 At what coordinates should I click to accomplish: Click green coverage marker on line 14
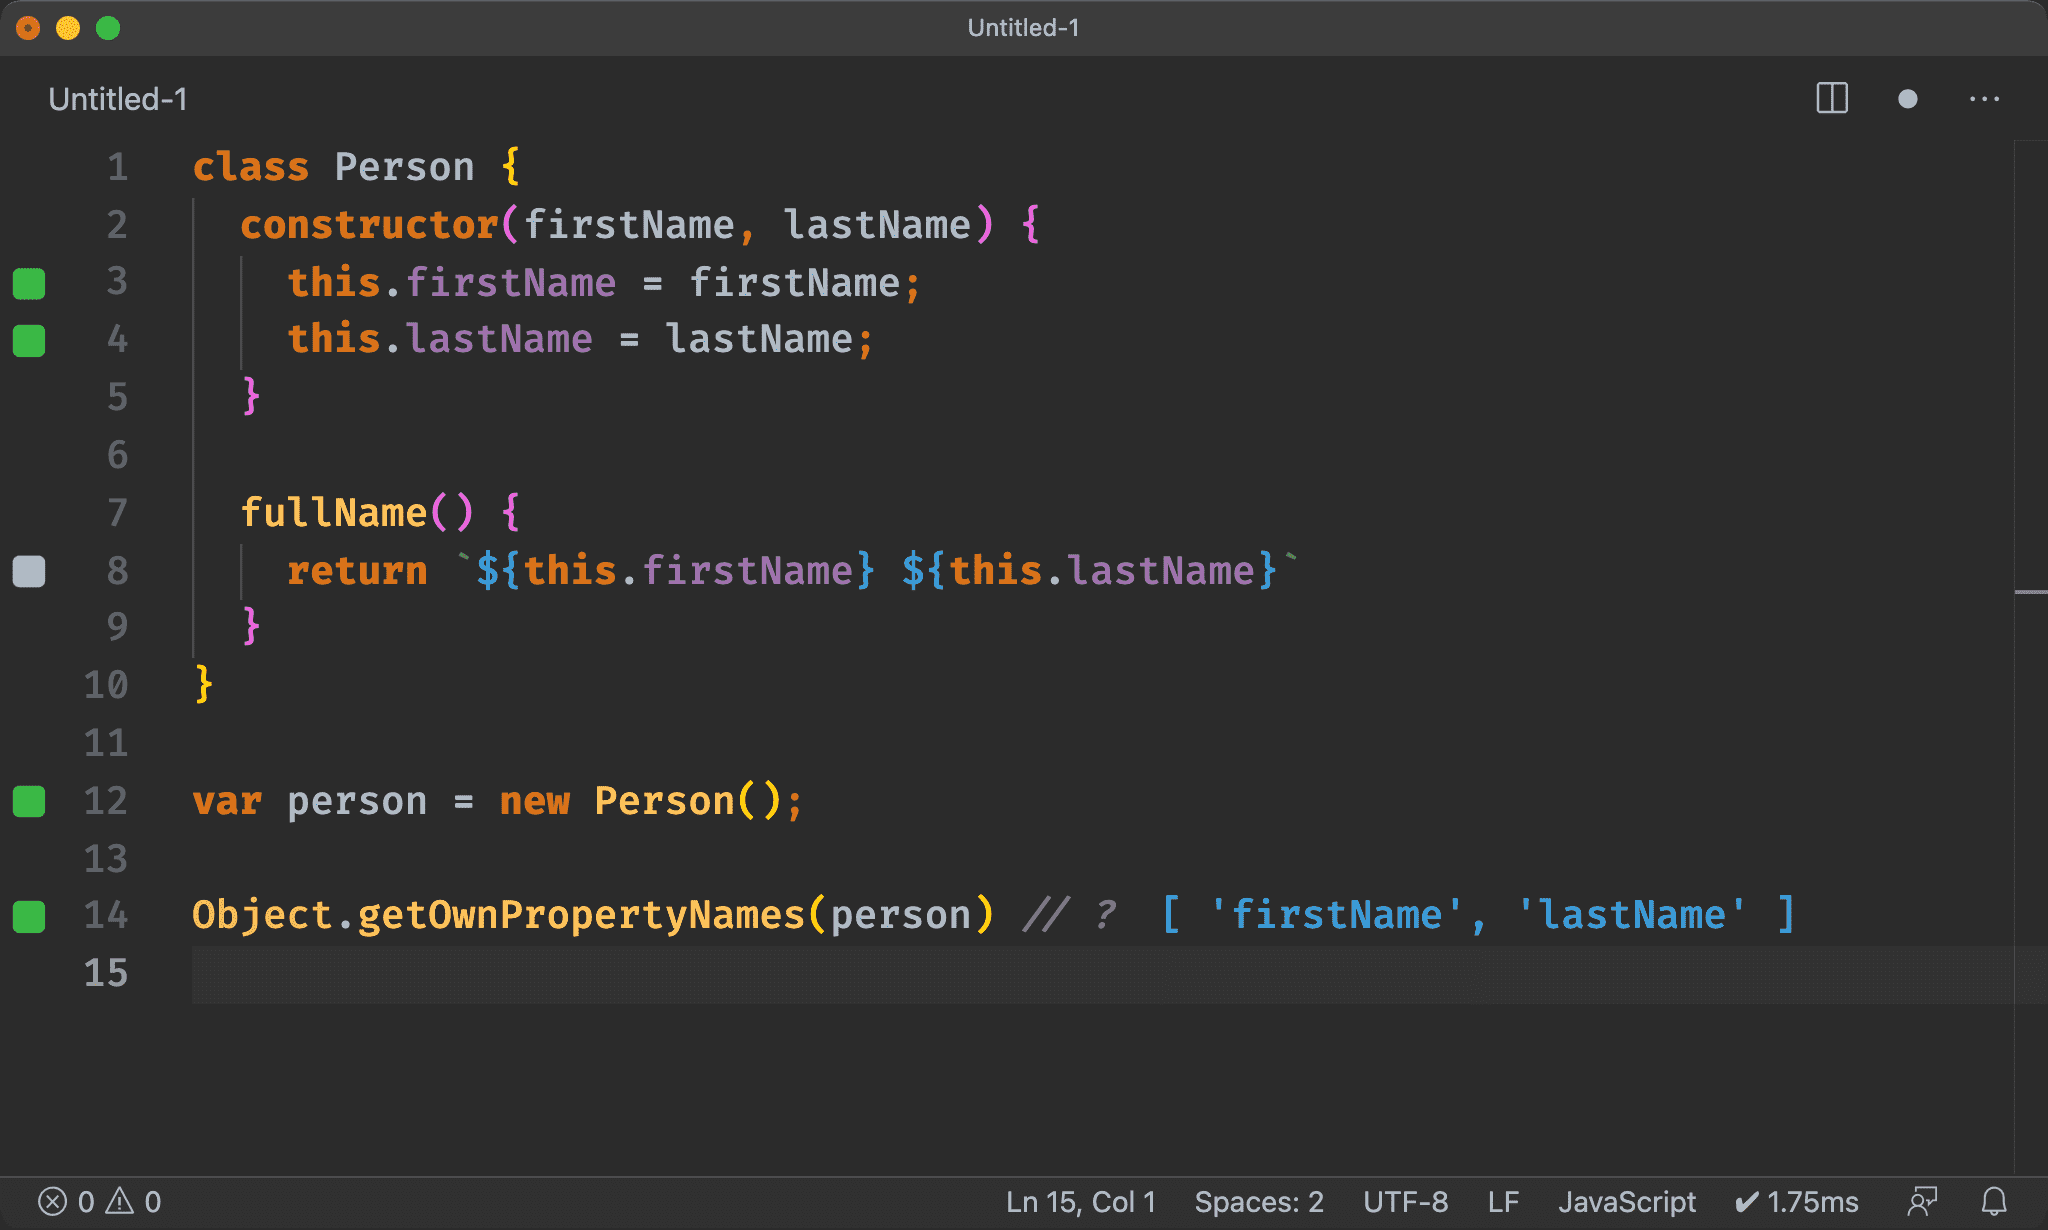(x=29, y=916)
